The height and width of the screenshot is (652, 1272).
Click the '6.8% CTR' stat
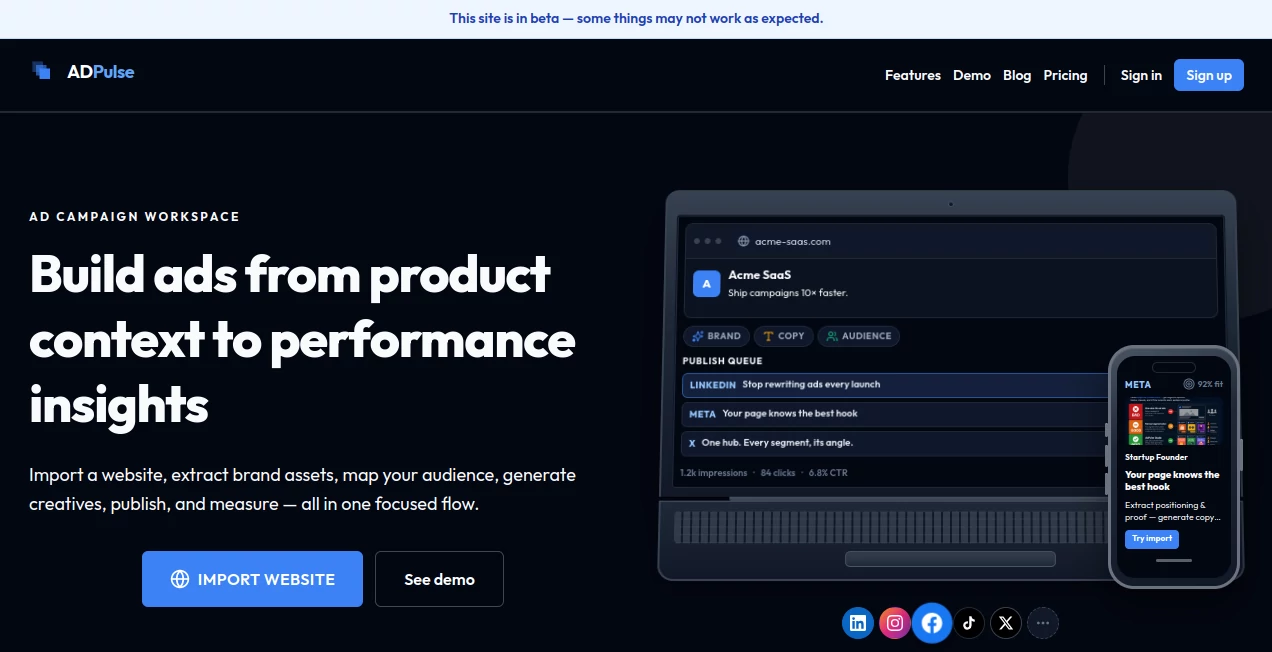pos(827,472)
